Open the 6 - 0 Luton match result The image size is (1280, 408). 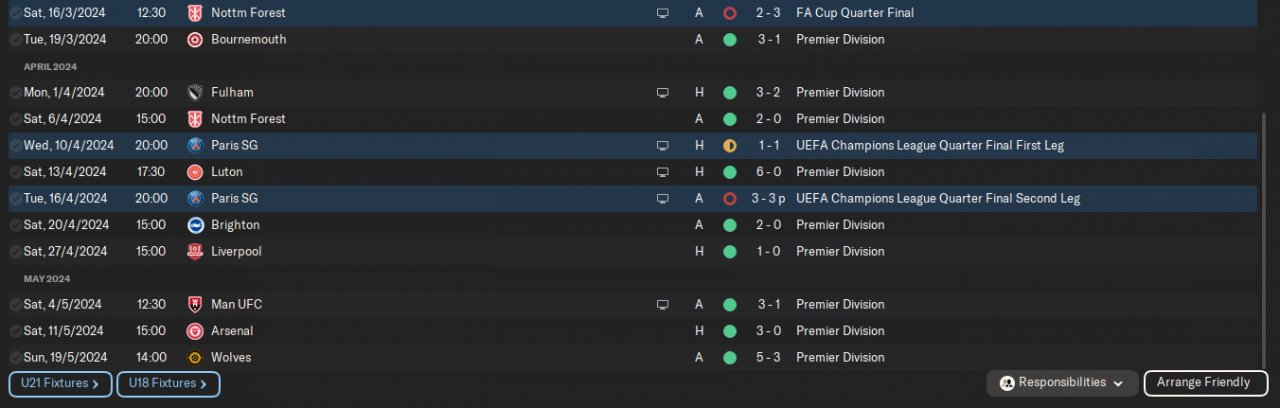pyautogui.click(x=768, y=172)
